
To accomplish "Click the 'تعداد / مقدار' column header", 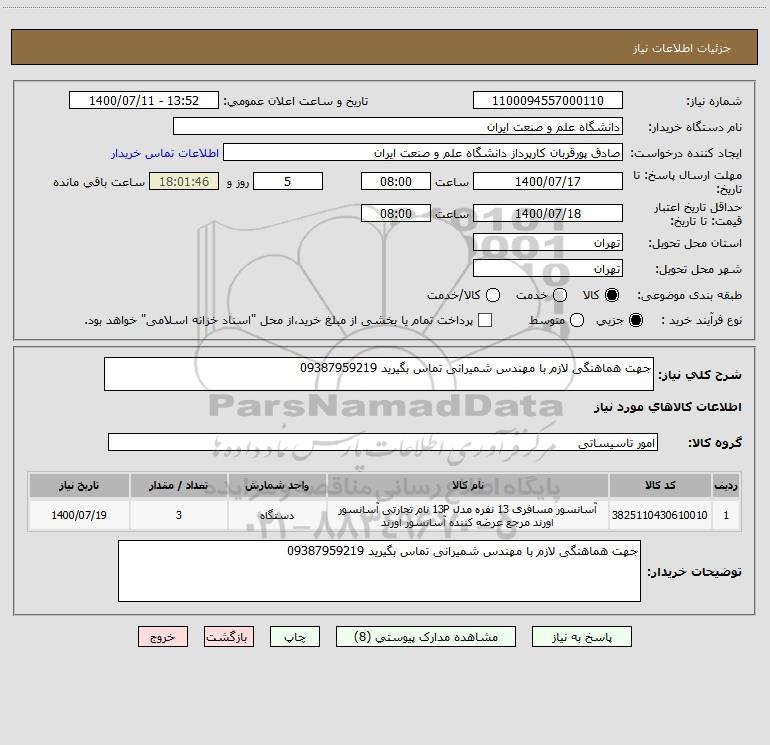I will pos(179,485).
